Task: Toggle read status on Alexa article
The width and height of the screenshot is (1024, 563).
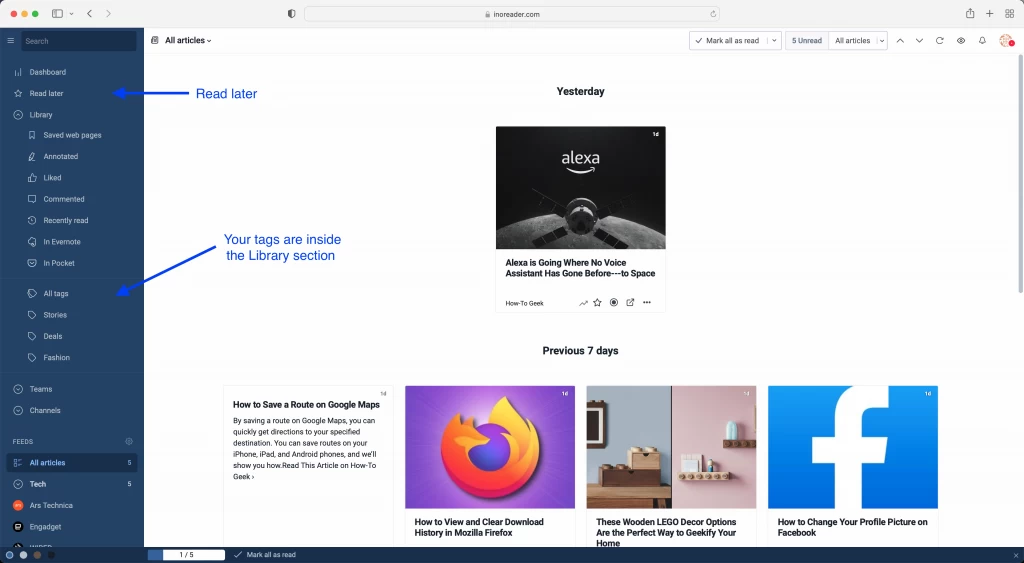Action: (x=614, y=302)
